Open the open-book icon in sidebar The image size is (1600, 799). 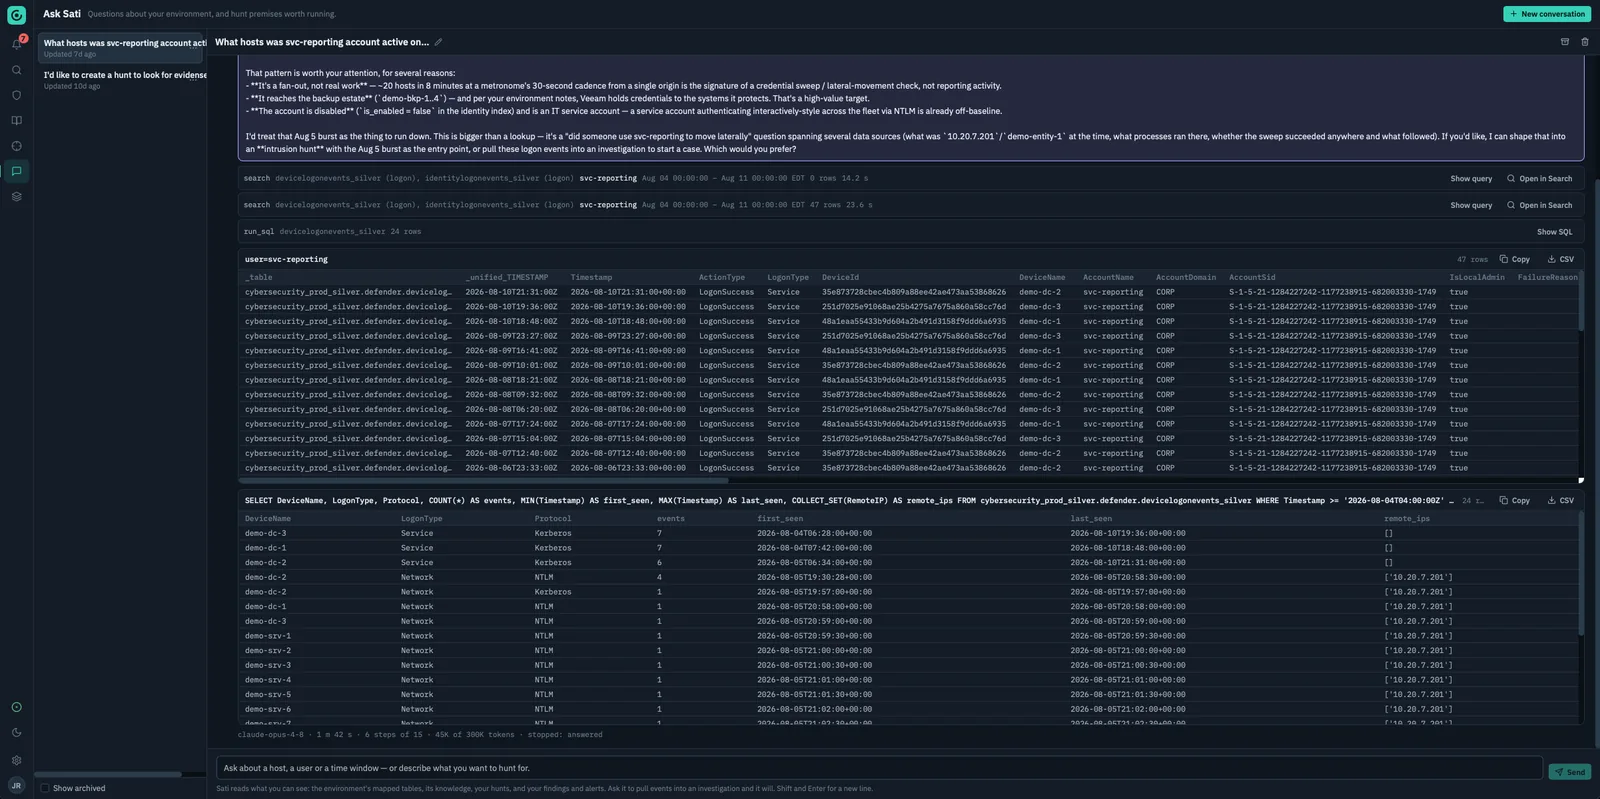click(16, 120)
